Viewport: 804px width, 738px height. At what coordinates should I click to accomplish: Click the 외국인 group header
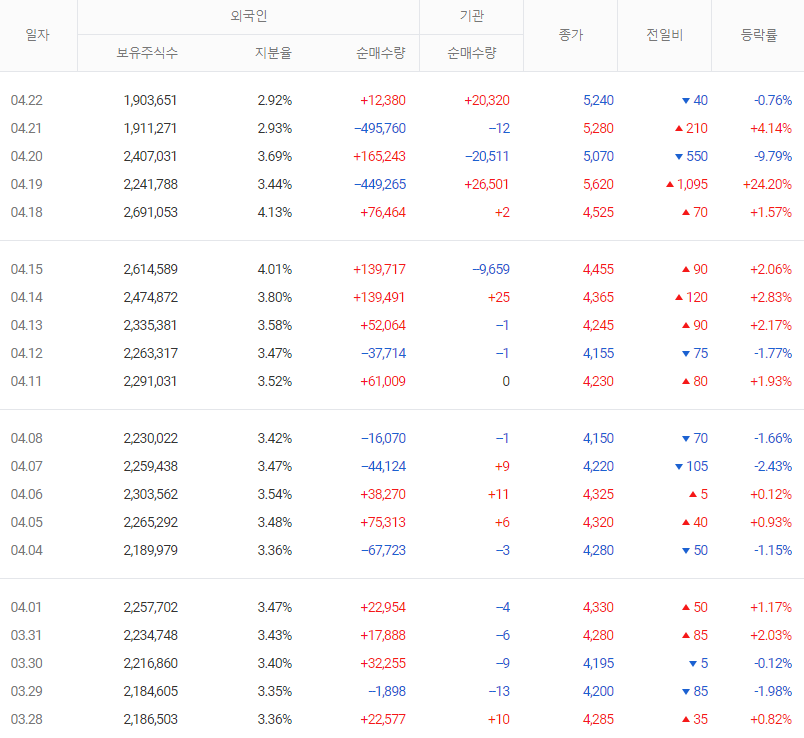[249, 16]
